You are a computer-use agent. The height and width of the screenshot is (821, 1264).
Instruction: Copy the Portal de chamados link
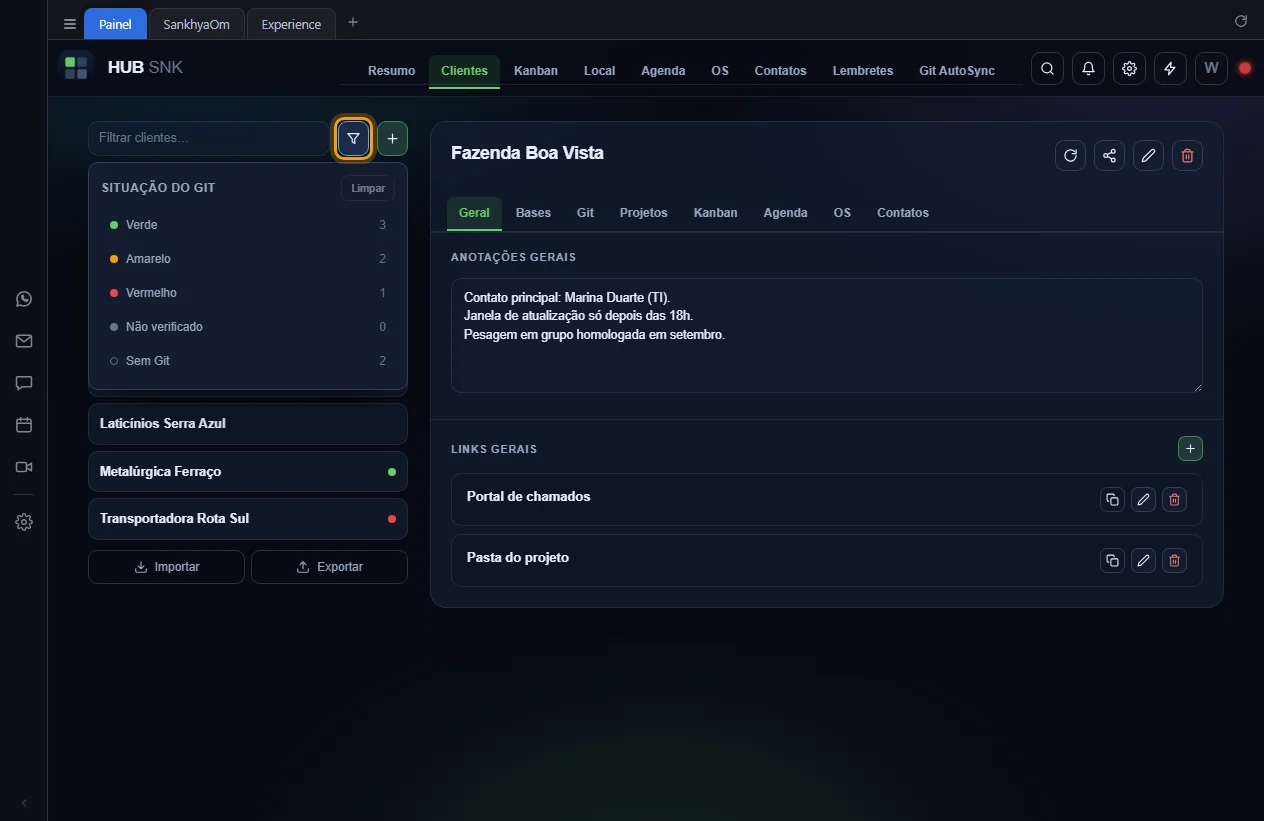[1112, 500]
